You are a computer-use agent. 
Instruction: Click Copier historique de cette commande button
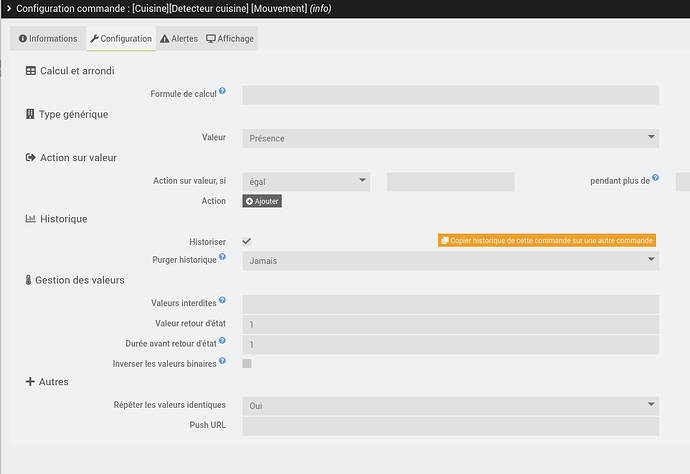547,240
